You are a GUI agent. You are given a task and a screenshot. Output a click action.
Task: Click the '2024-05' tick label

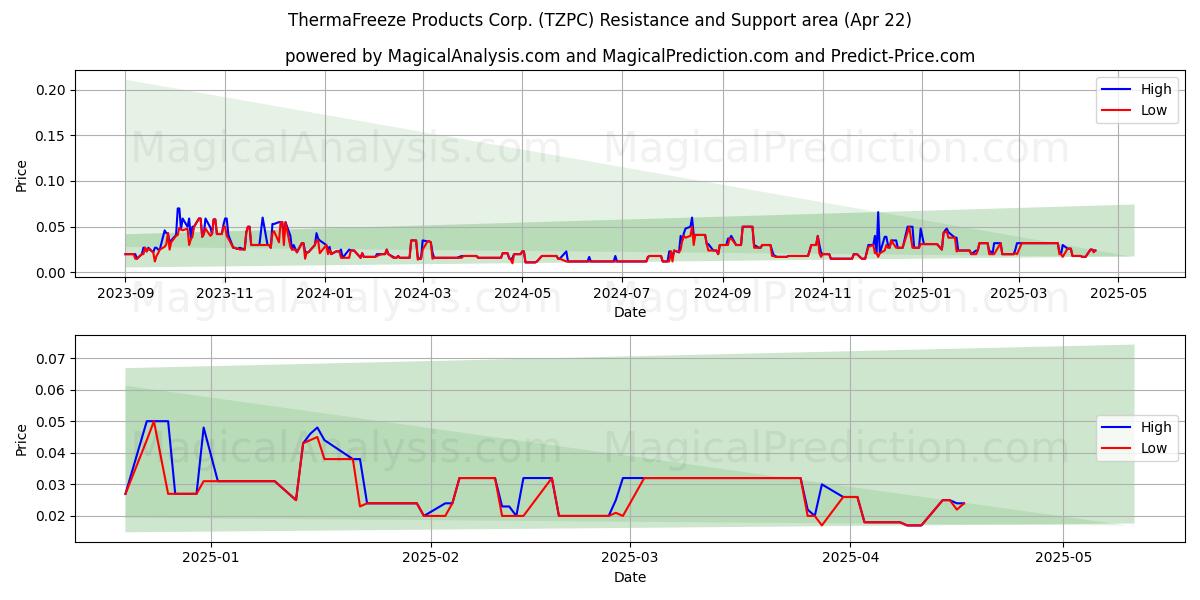(522, 293)
